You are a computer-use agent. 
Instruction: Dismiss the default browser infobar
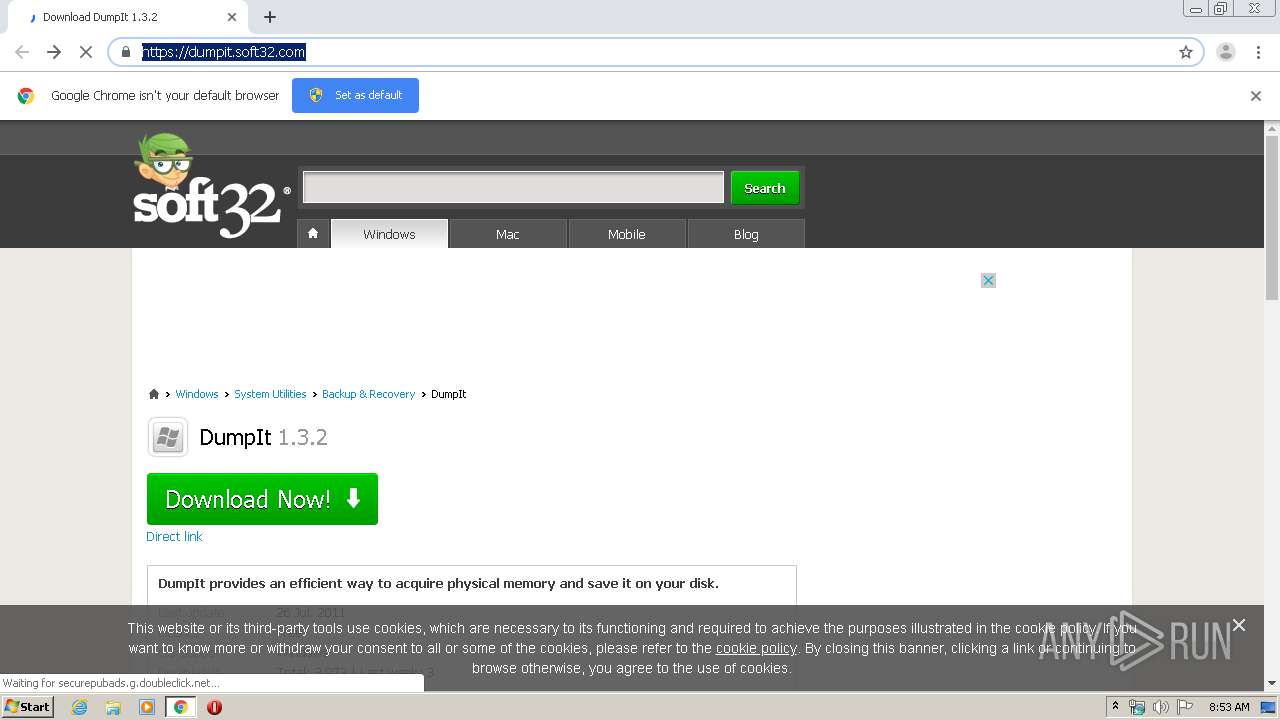[x=1256, y=96]
